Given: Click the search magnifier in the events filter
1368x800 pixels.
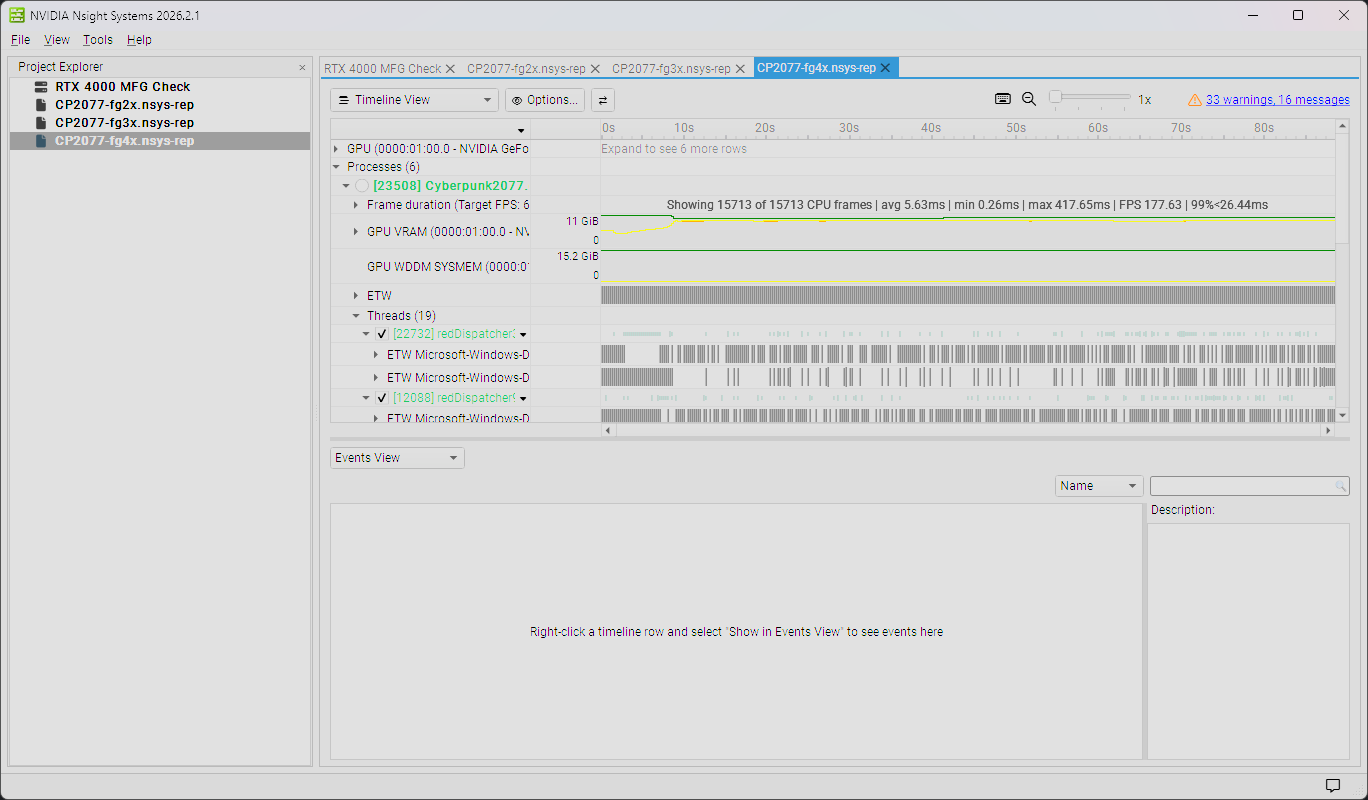Looking at the screenshot, I should pyautogui.click(x=1341, y=486).
